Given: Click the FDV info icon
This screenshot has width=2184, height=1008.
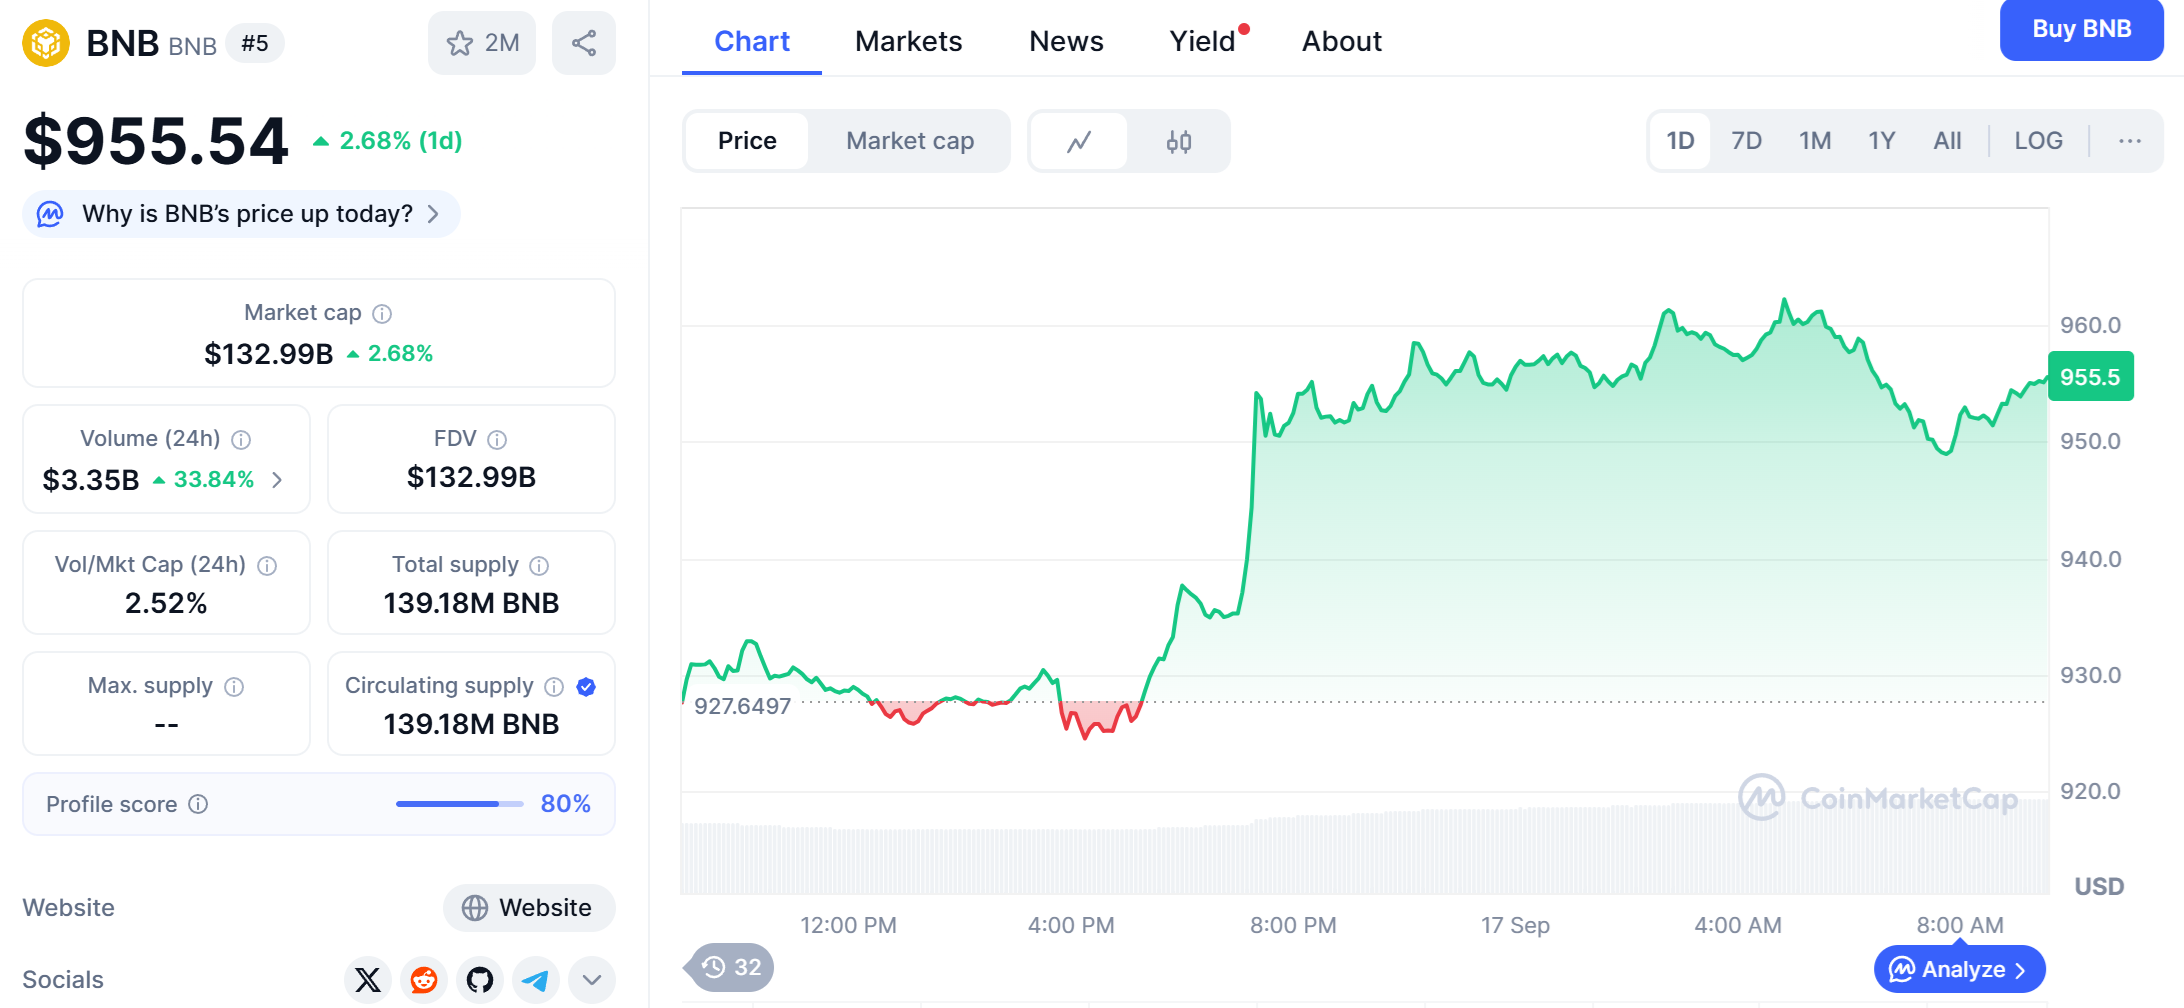Looking at the screenshot, I should (497, 440).
